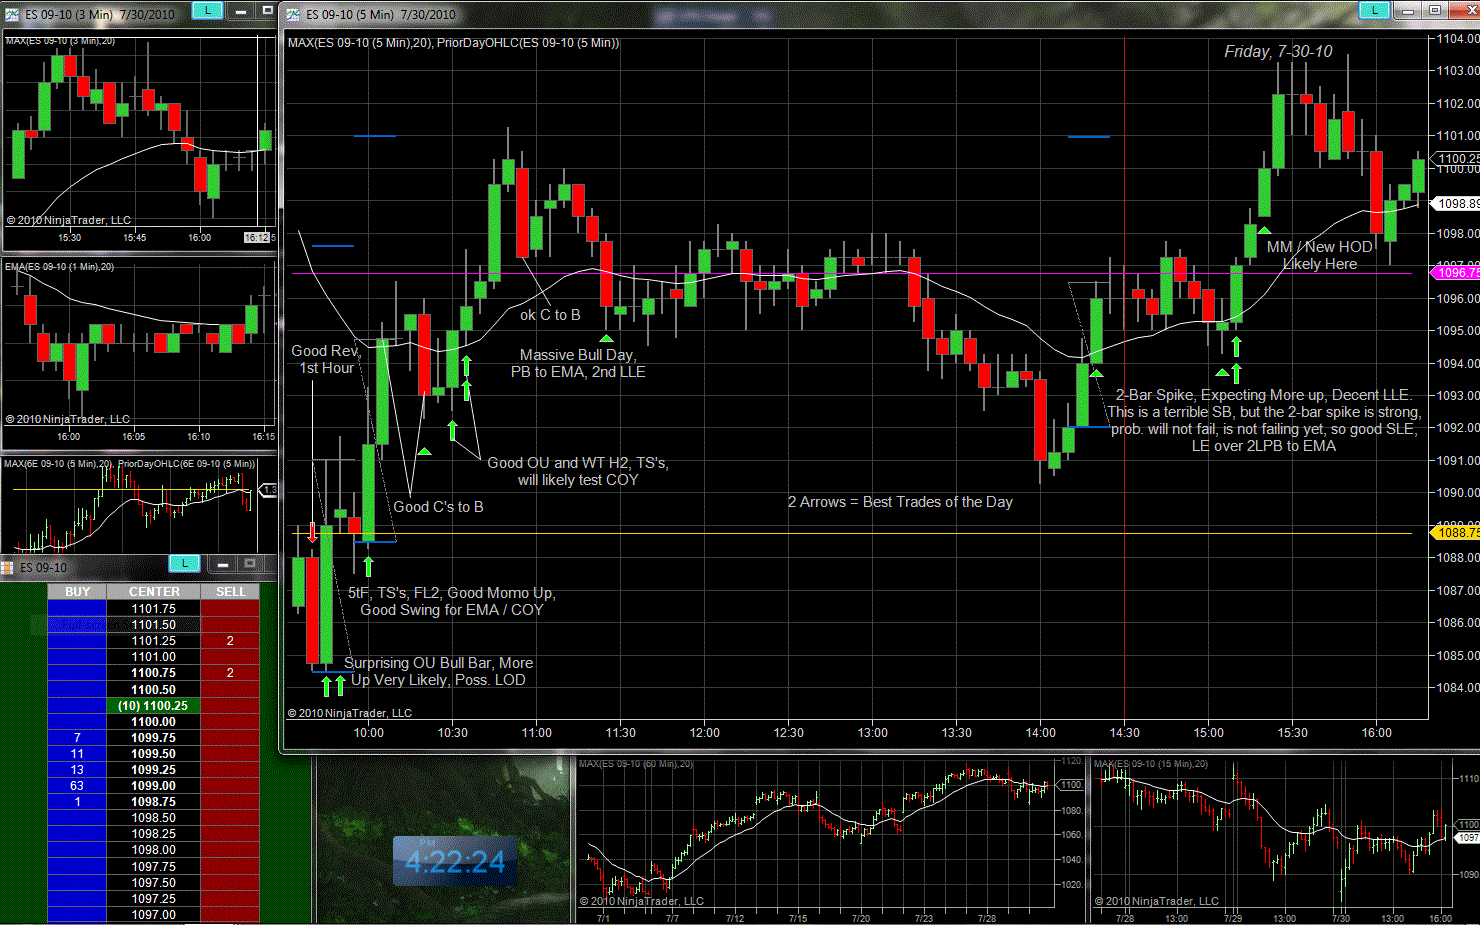Click the buy cell showing 63 at 1099.00
This screenshot has height=925, width=1480.
coord(77,786)
